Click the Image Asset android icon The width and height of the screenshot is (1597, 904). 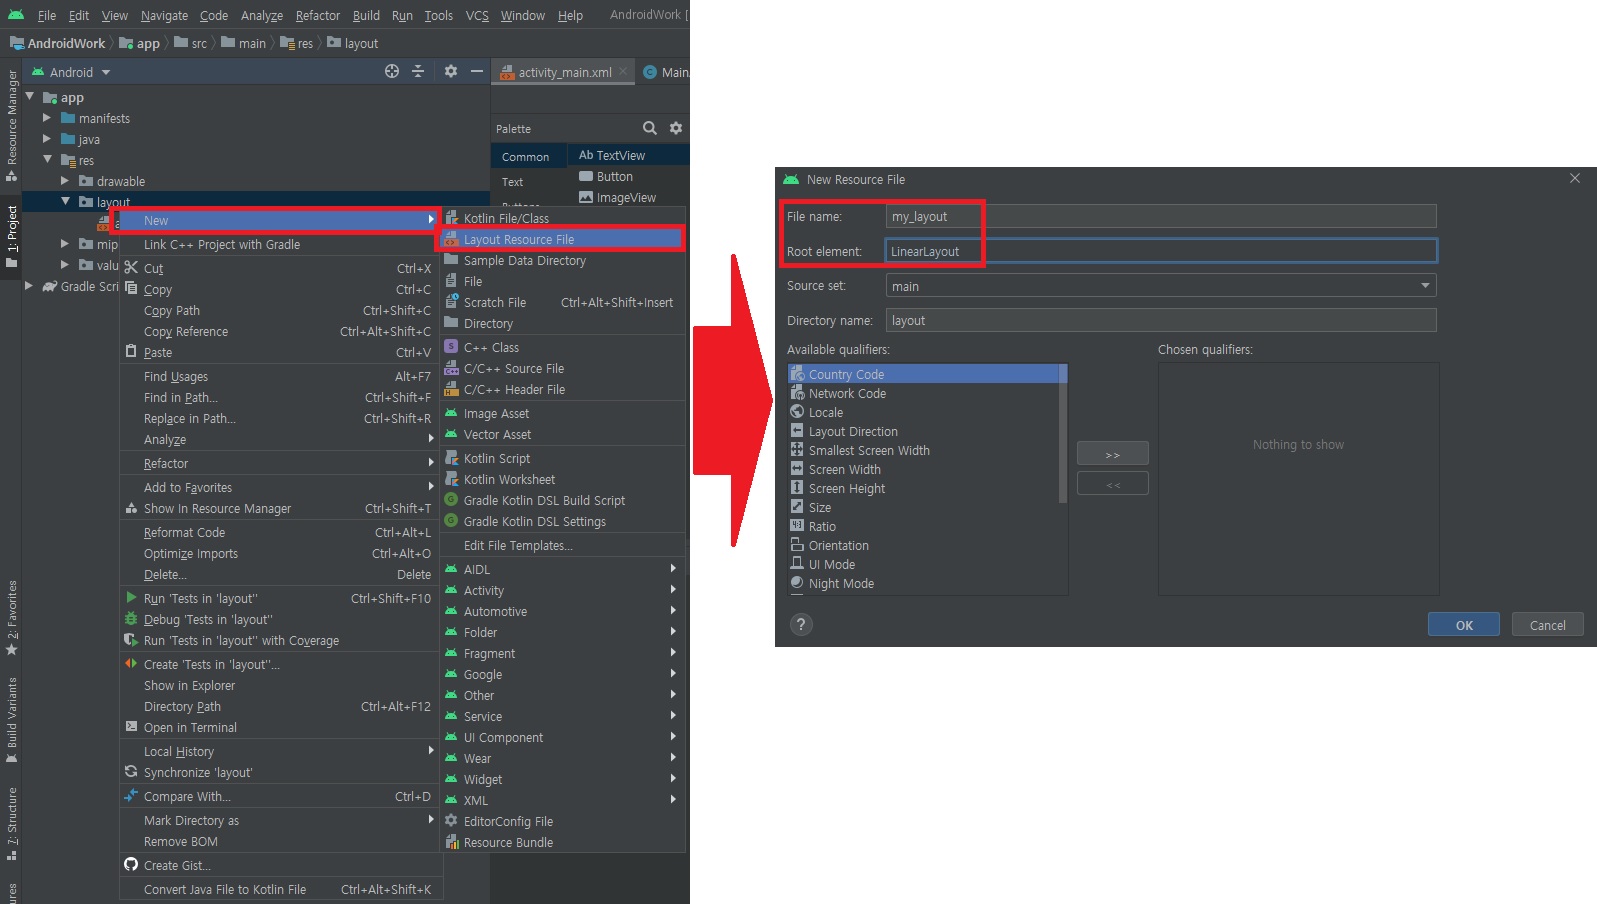[x=452, y=413]
